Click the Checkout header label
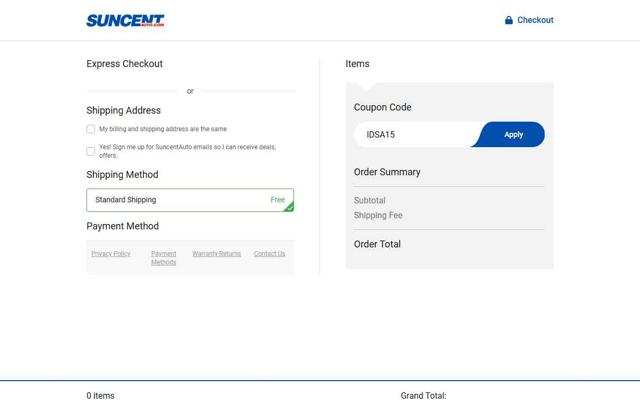The width and height of the screenshot is (640, 411). (535, 20)
